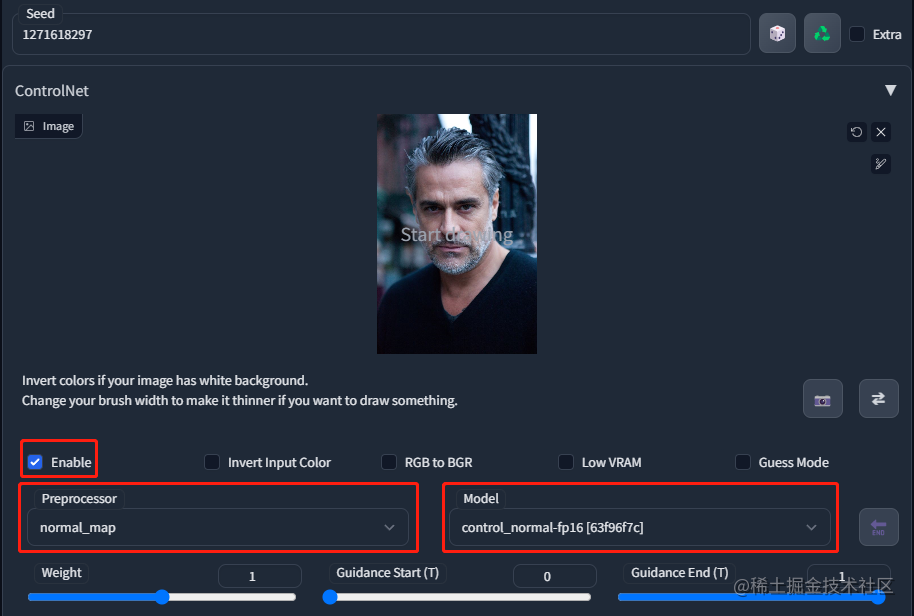Open webcam input via the camera icon
The image size is (914, 616).
click(x=822, y=398)
